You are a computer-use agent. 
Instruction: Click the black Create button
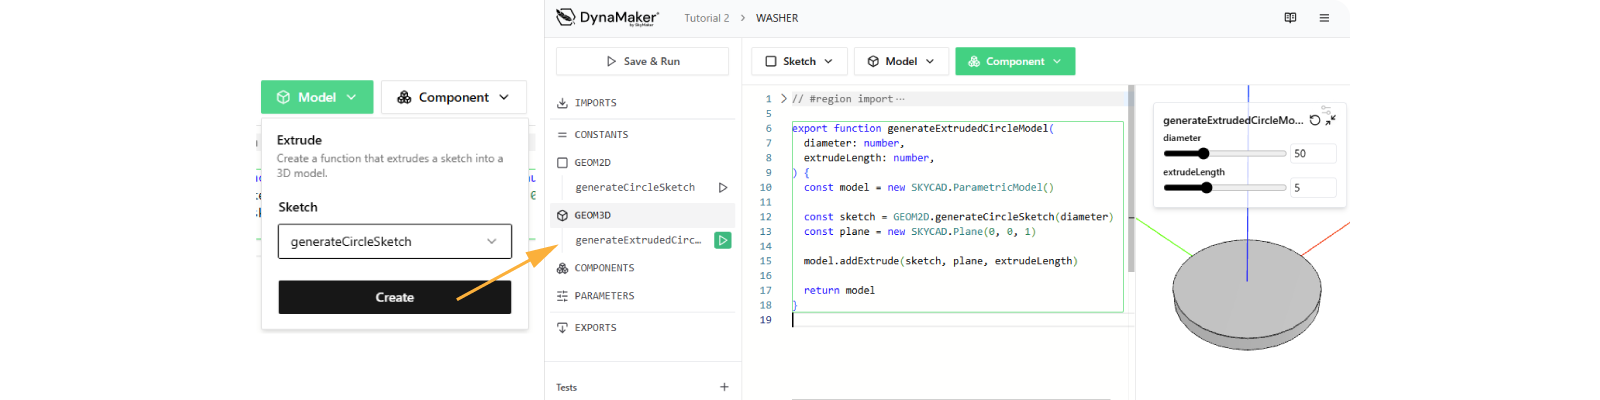click(394, 297)
